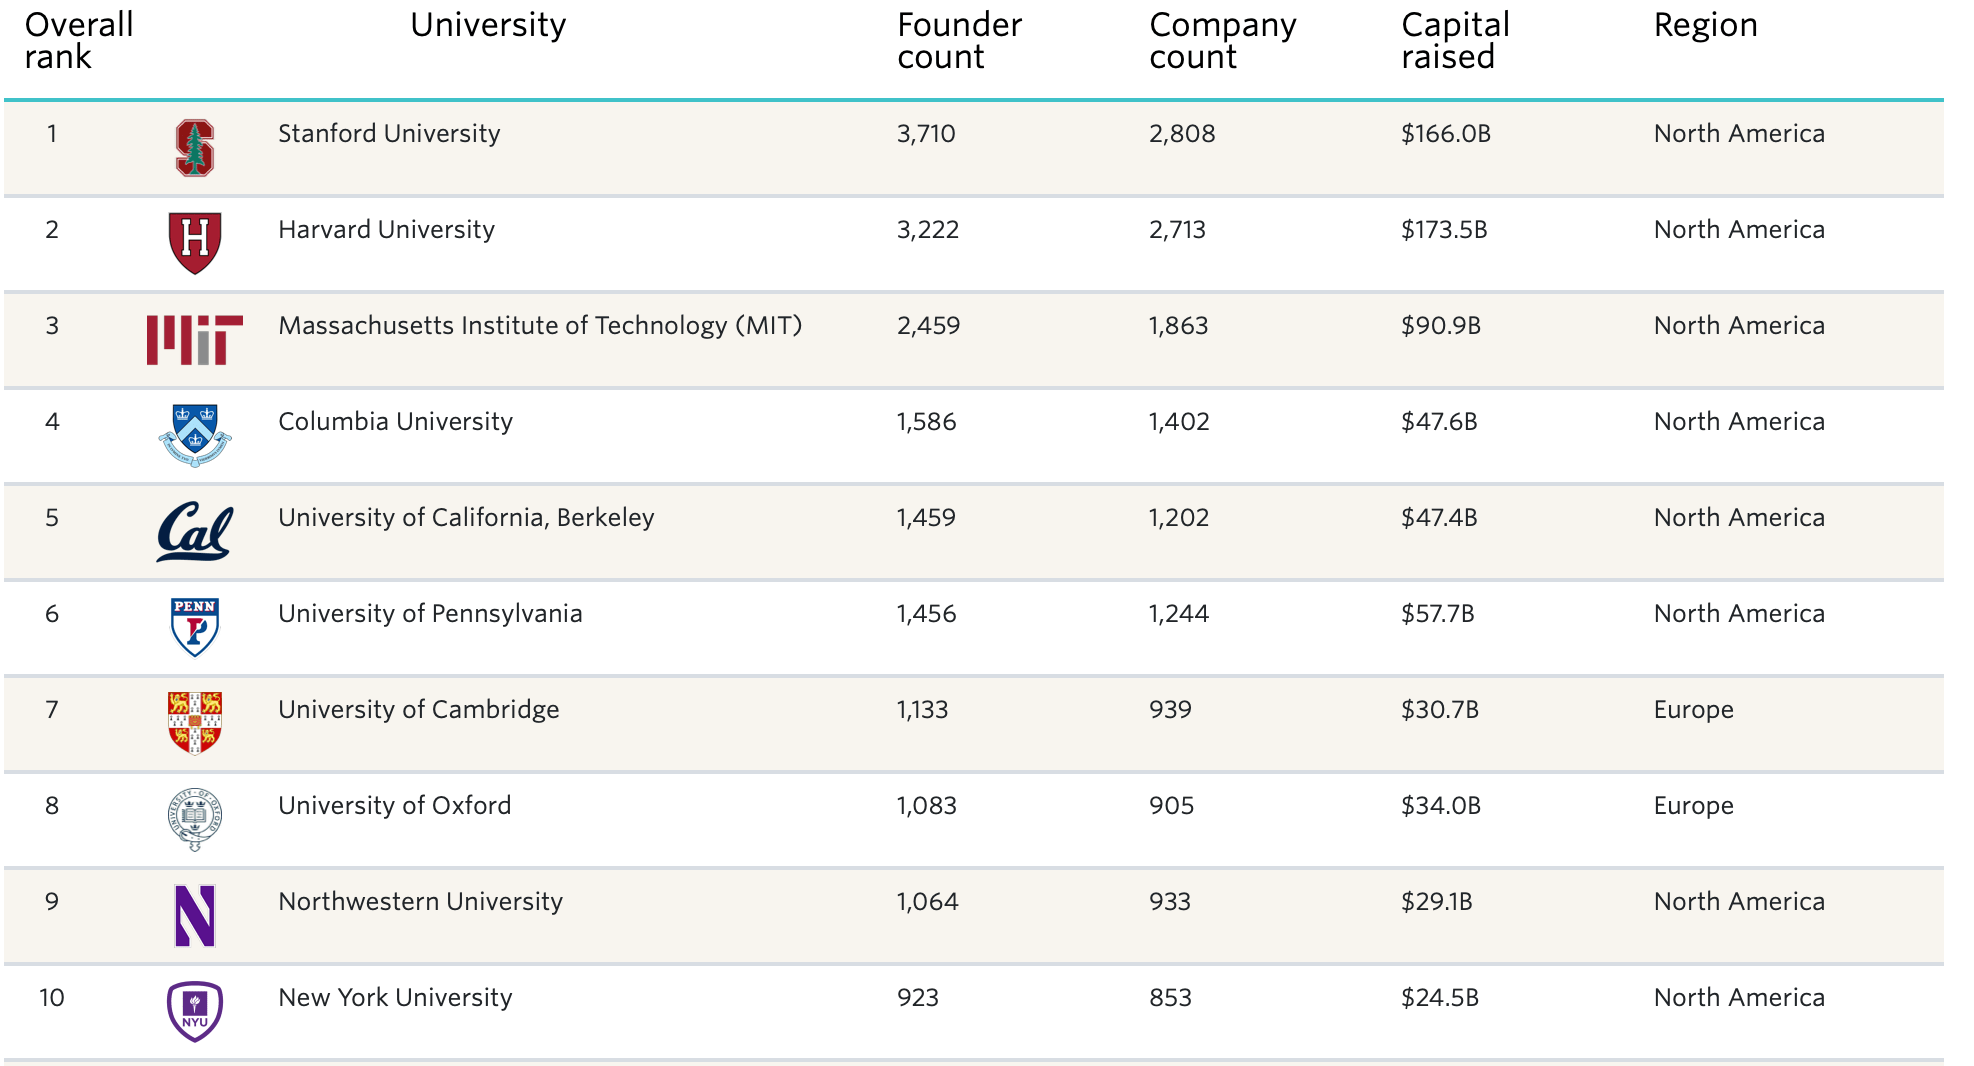1974x1066 pixels.
Task: Sort by the Founder count column header
Action: (959, 41)
